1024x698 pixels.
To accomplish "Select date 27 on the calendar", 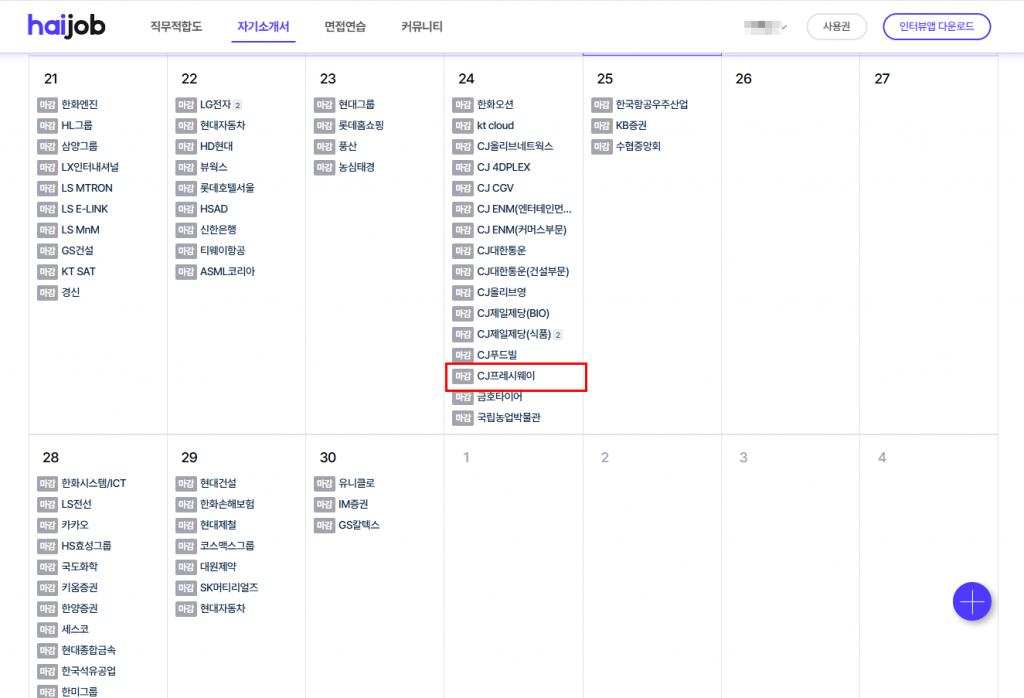I will click(882, 79).
